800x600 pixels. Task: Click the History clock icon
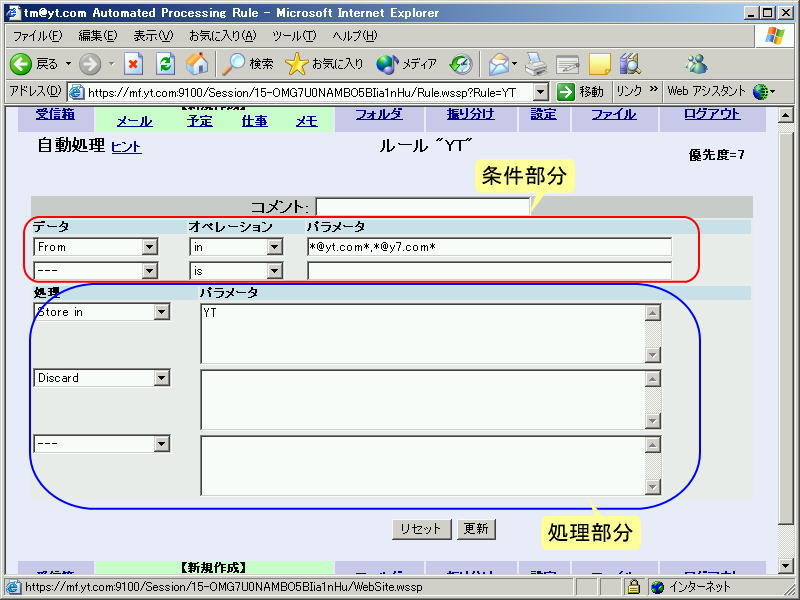[461, 64]
